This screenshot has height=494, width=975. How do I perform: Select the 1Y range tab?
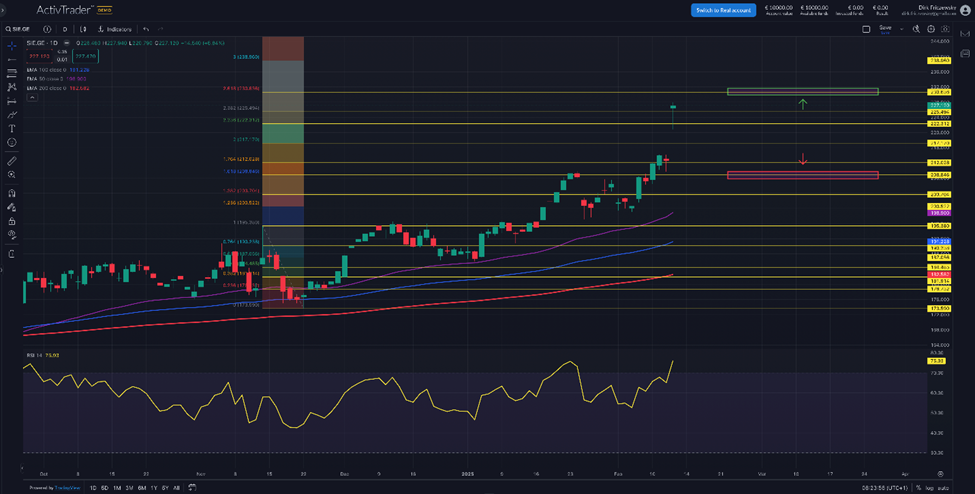coord(153,487)
